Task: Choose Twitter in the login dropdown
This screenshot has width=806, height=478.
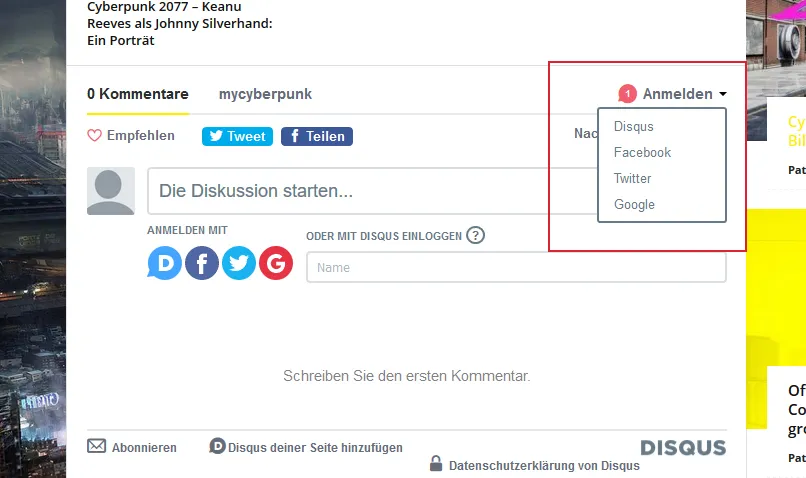Action: point(633,178)
